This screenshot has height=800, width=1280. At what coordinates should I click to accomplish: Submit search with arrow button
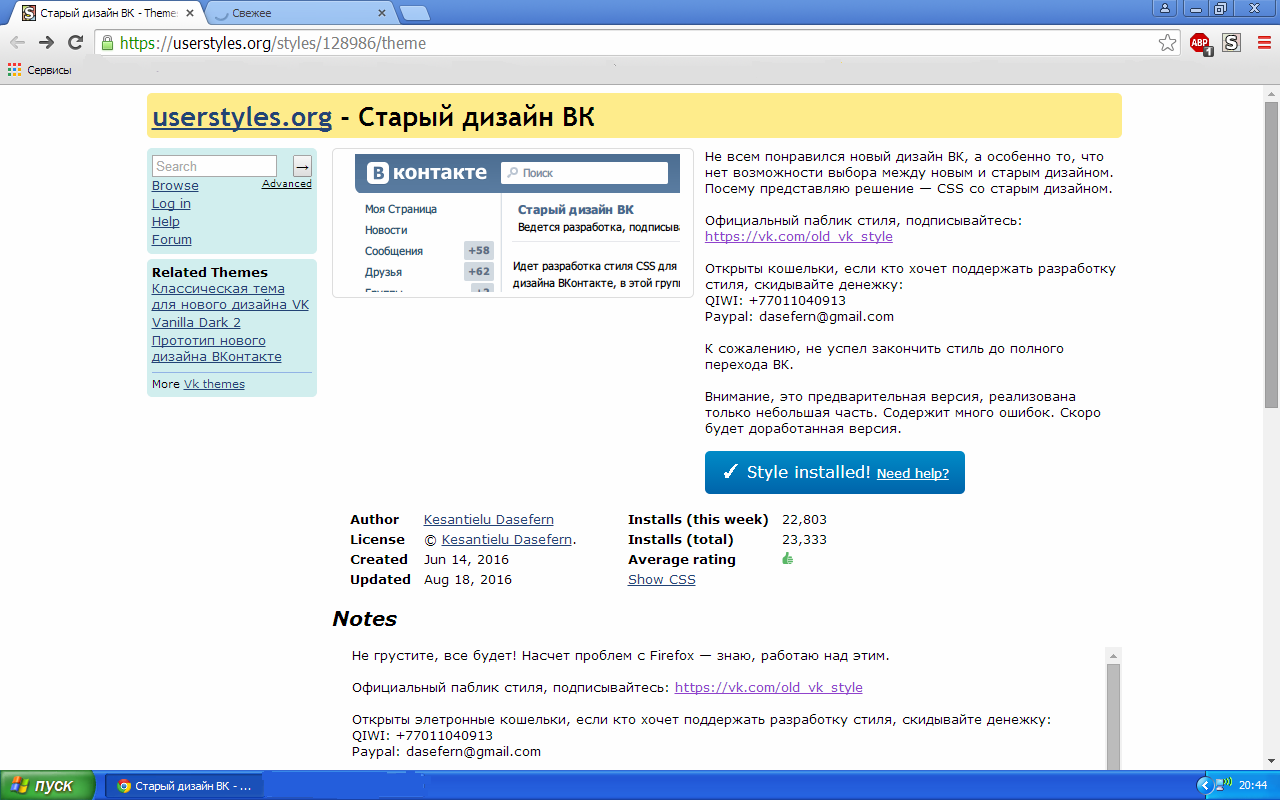(x=302, y=166)
